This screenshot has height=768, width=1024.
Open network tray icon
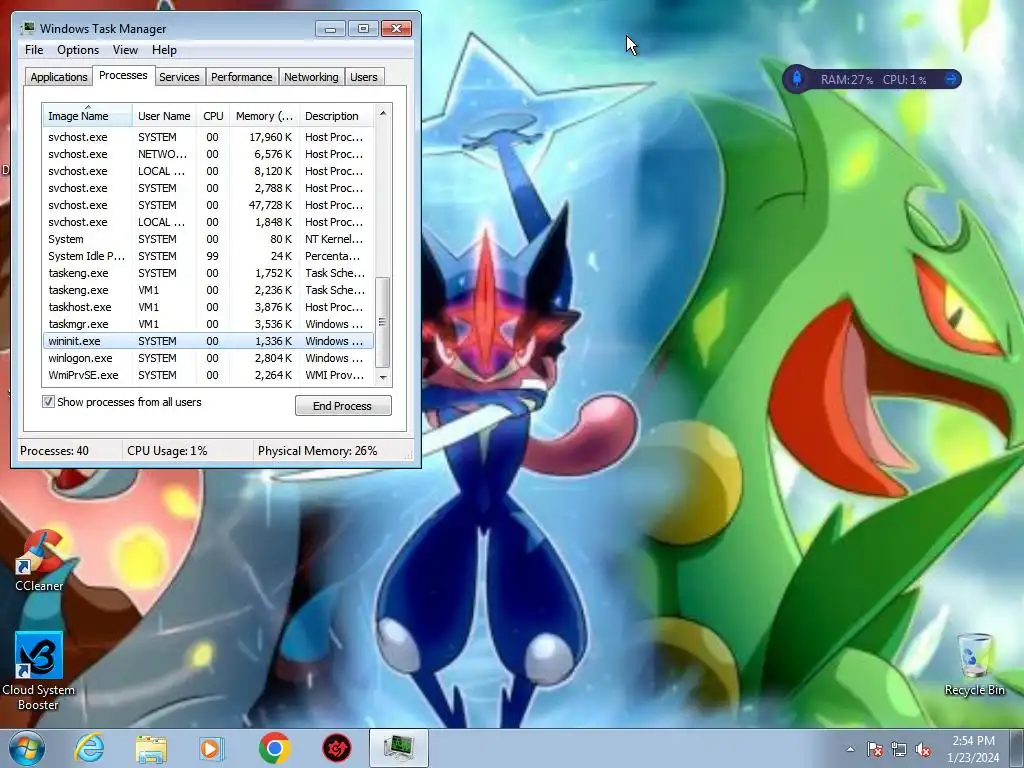click(899, 749)
